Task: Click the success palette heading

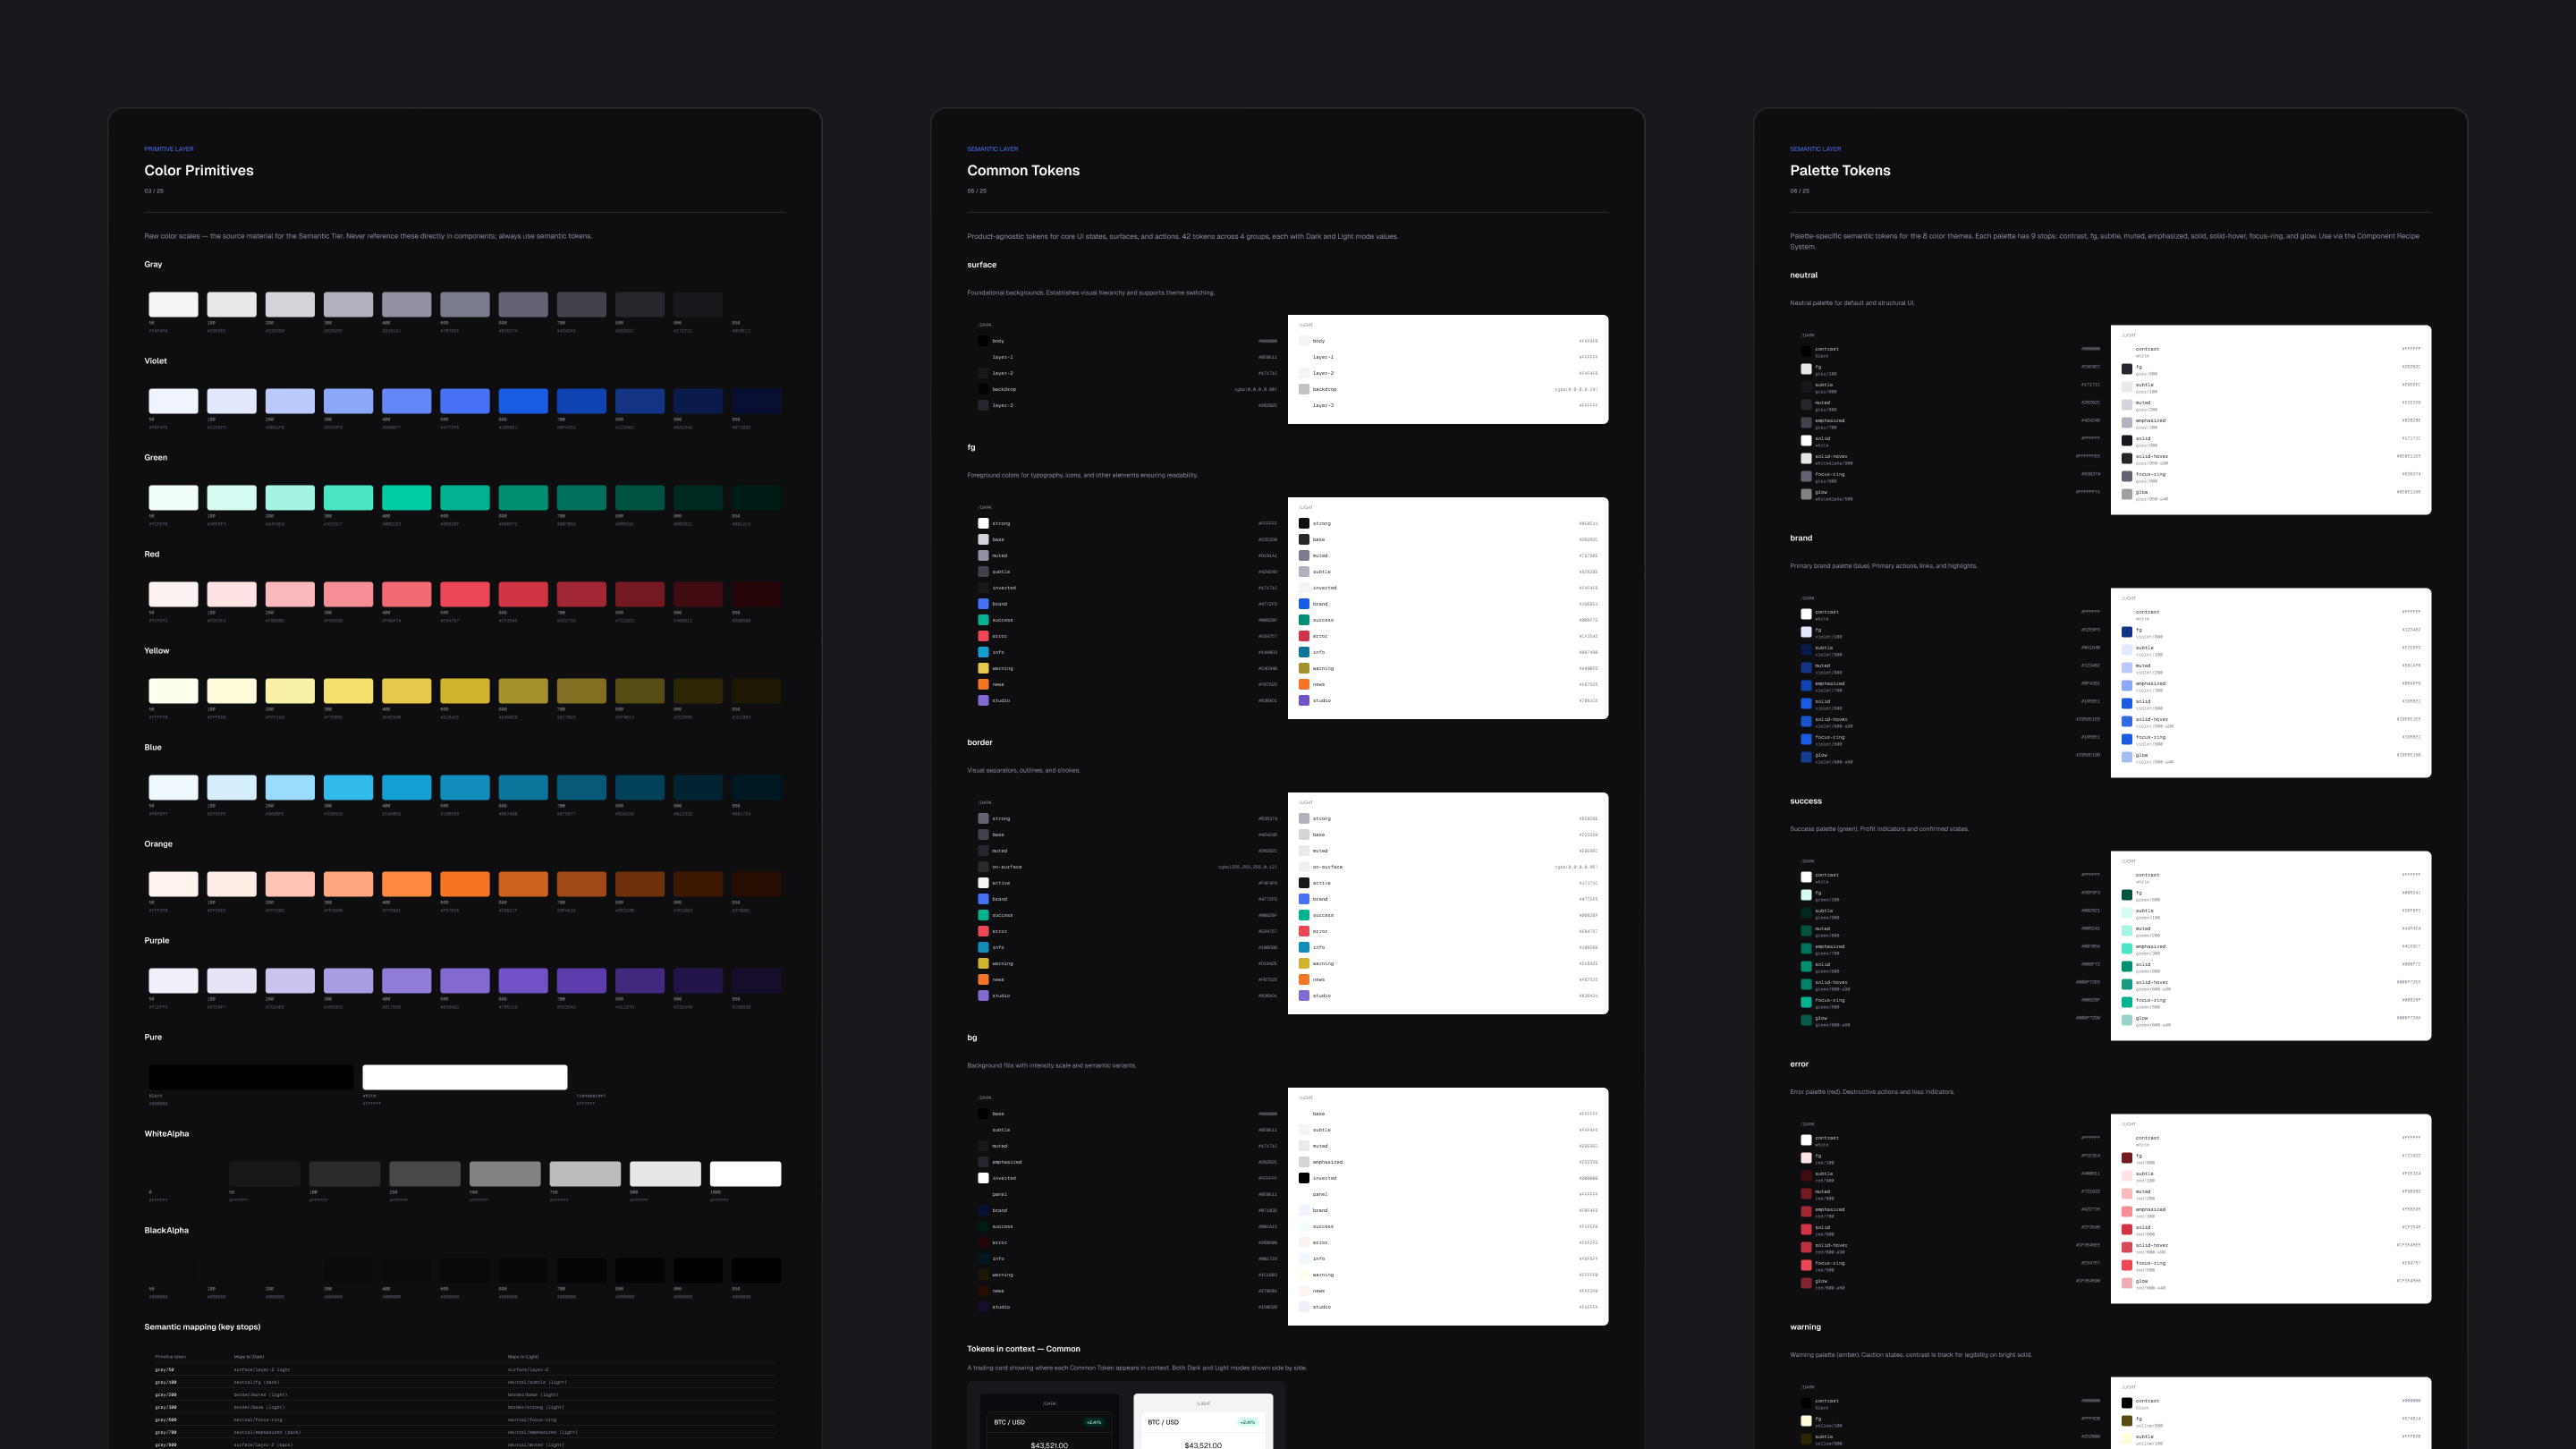Action: (x=1805, y=801)
